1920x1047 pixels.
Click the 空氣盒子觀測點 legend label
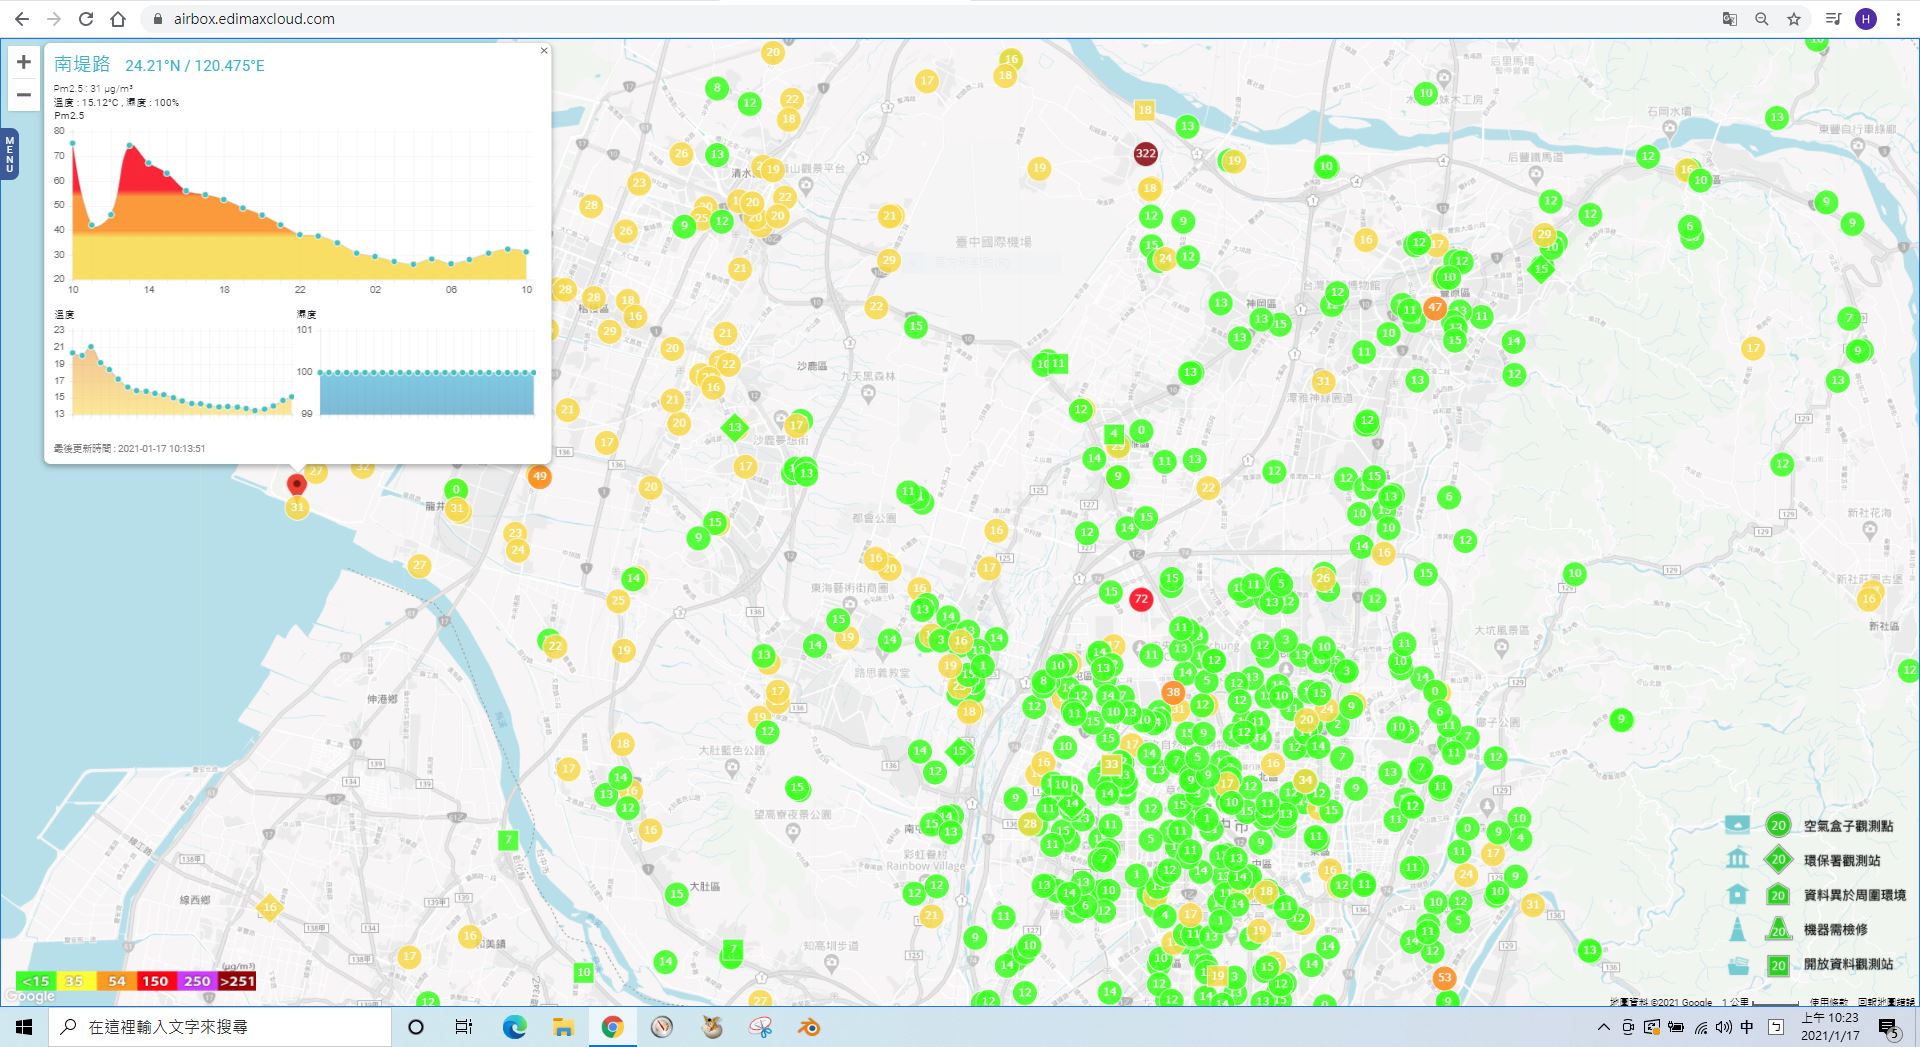point(1848,826)
